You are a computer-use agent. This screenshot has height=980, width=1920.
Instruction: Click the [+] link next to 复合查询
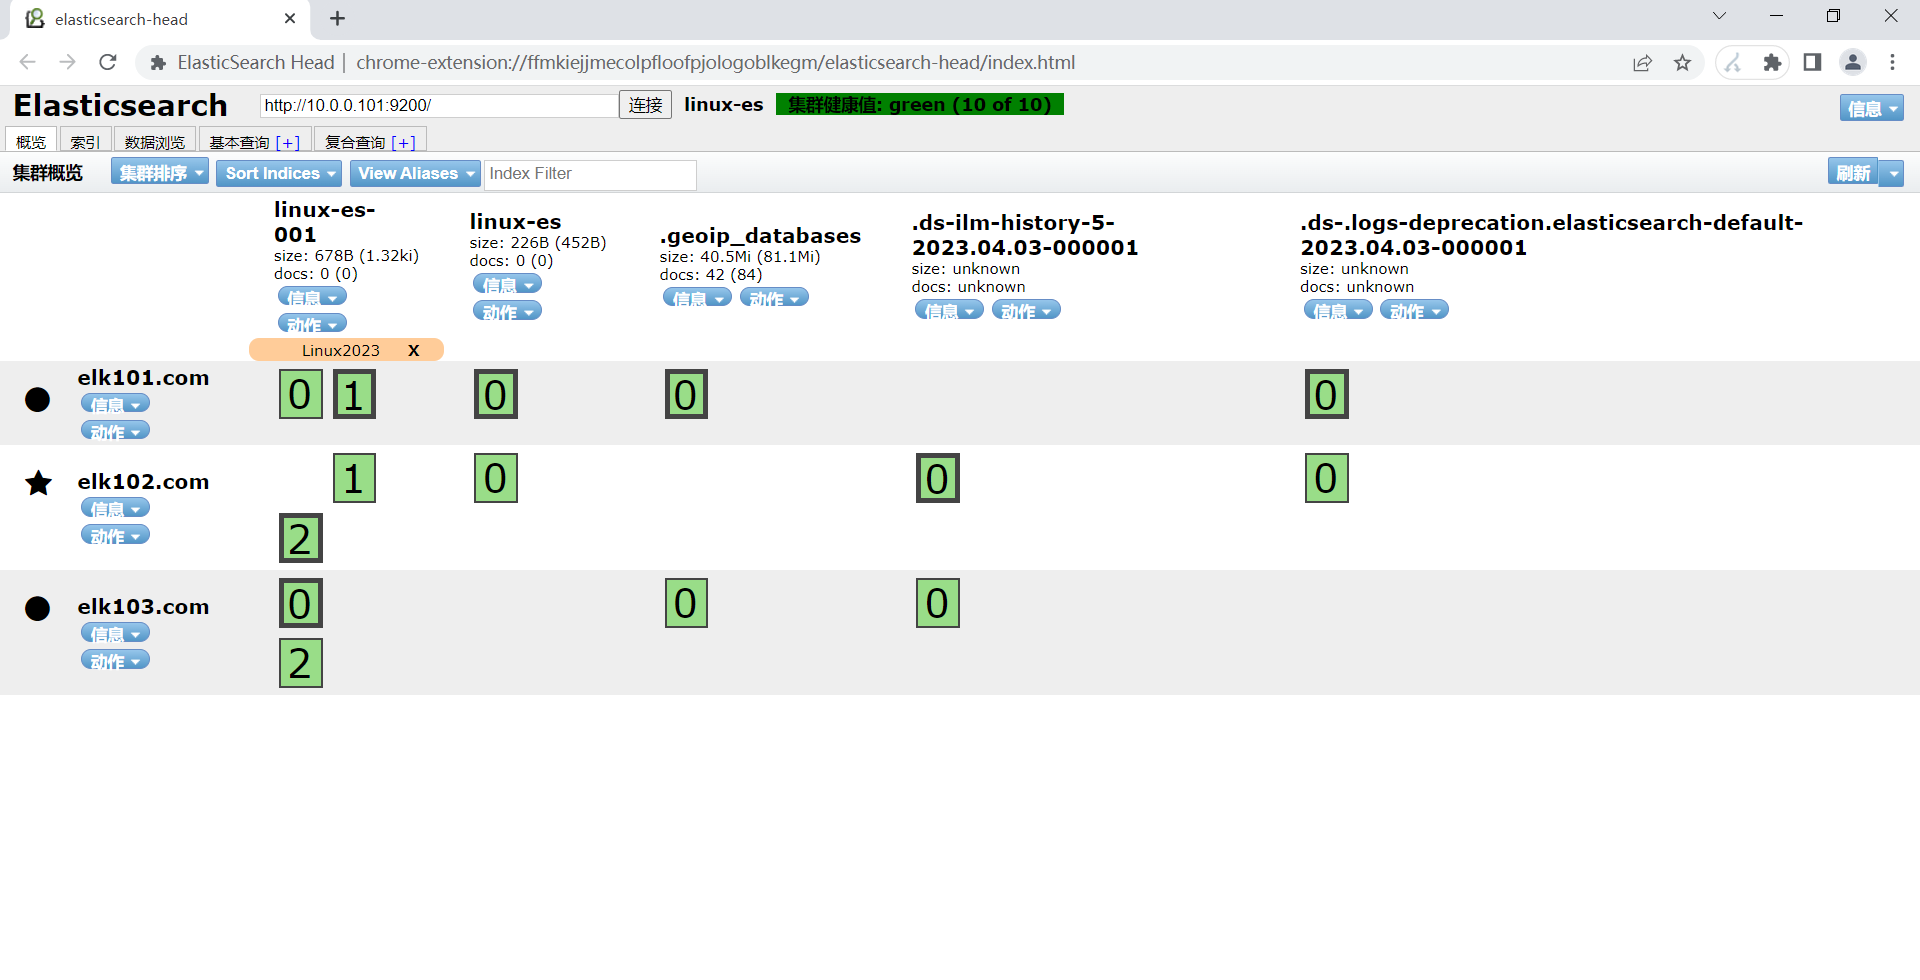tap(404, 142)
